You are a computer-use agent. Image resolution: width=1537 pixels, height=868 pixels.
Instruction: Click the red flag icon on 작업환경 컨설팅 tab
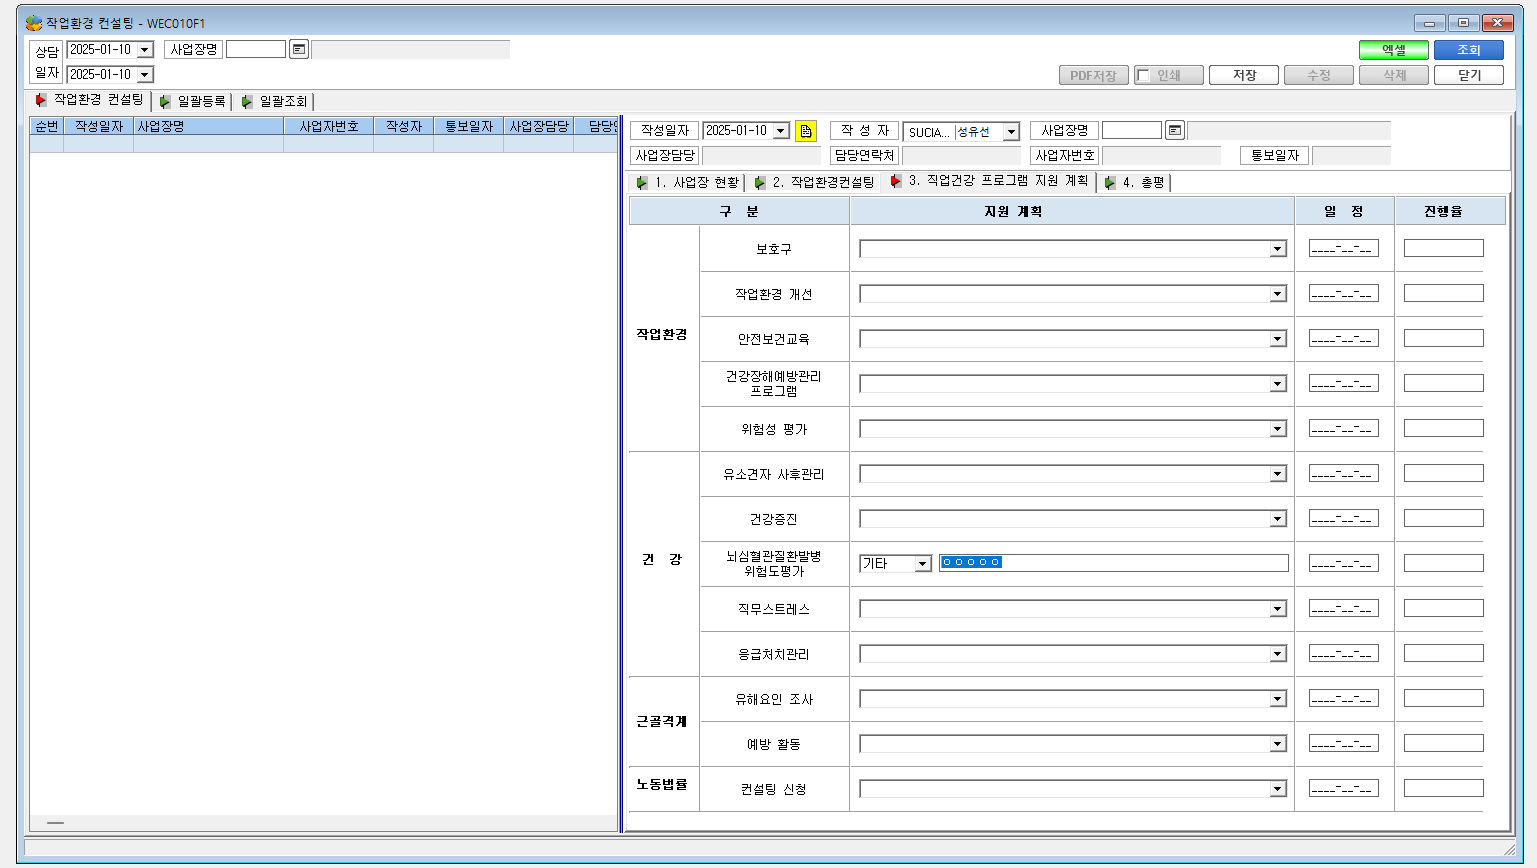click(x=41, y=100)
